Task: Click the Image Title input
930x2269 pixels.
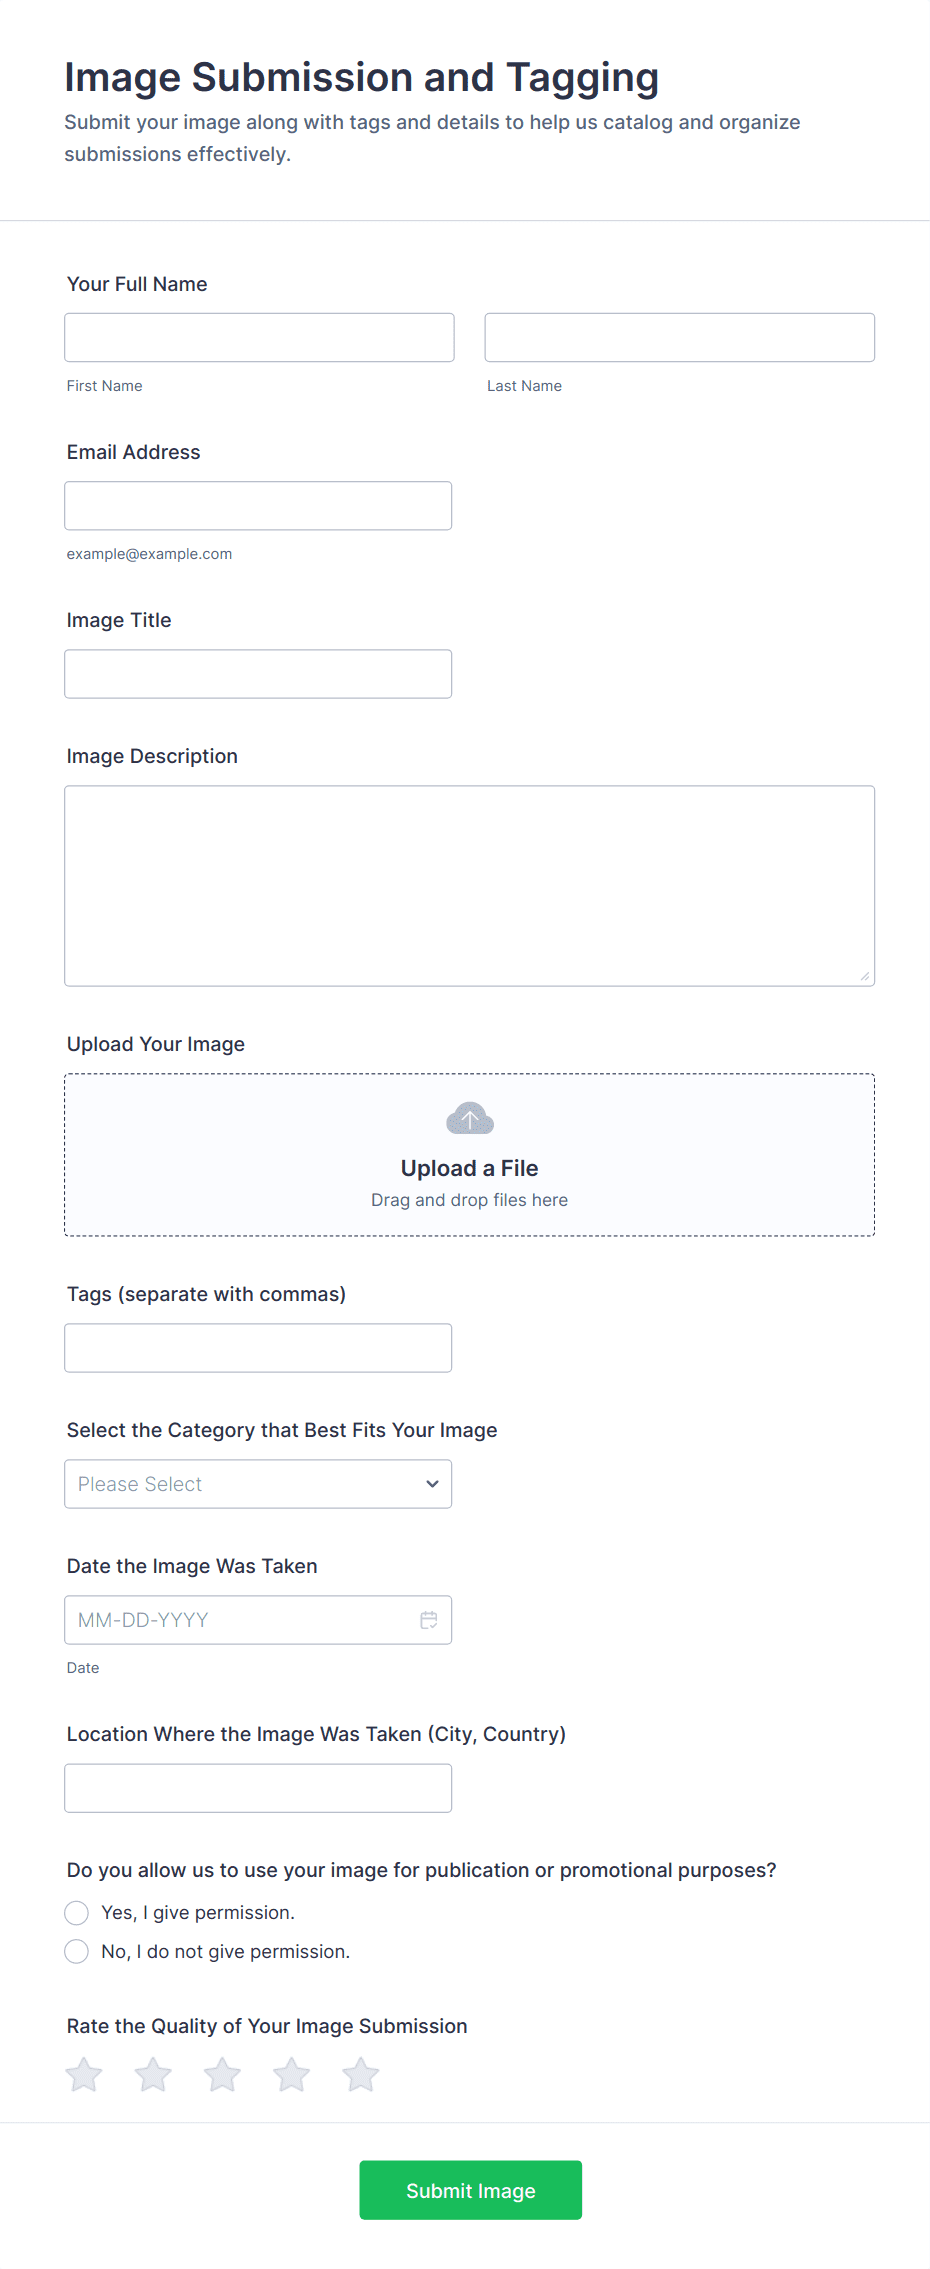Action: (258, 674)
